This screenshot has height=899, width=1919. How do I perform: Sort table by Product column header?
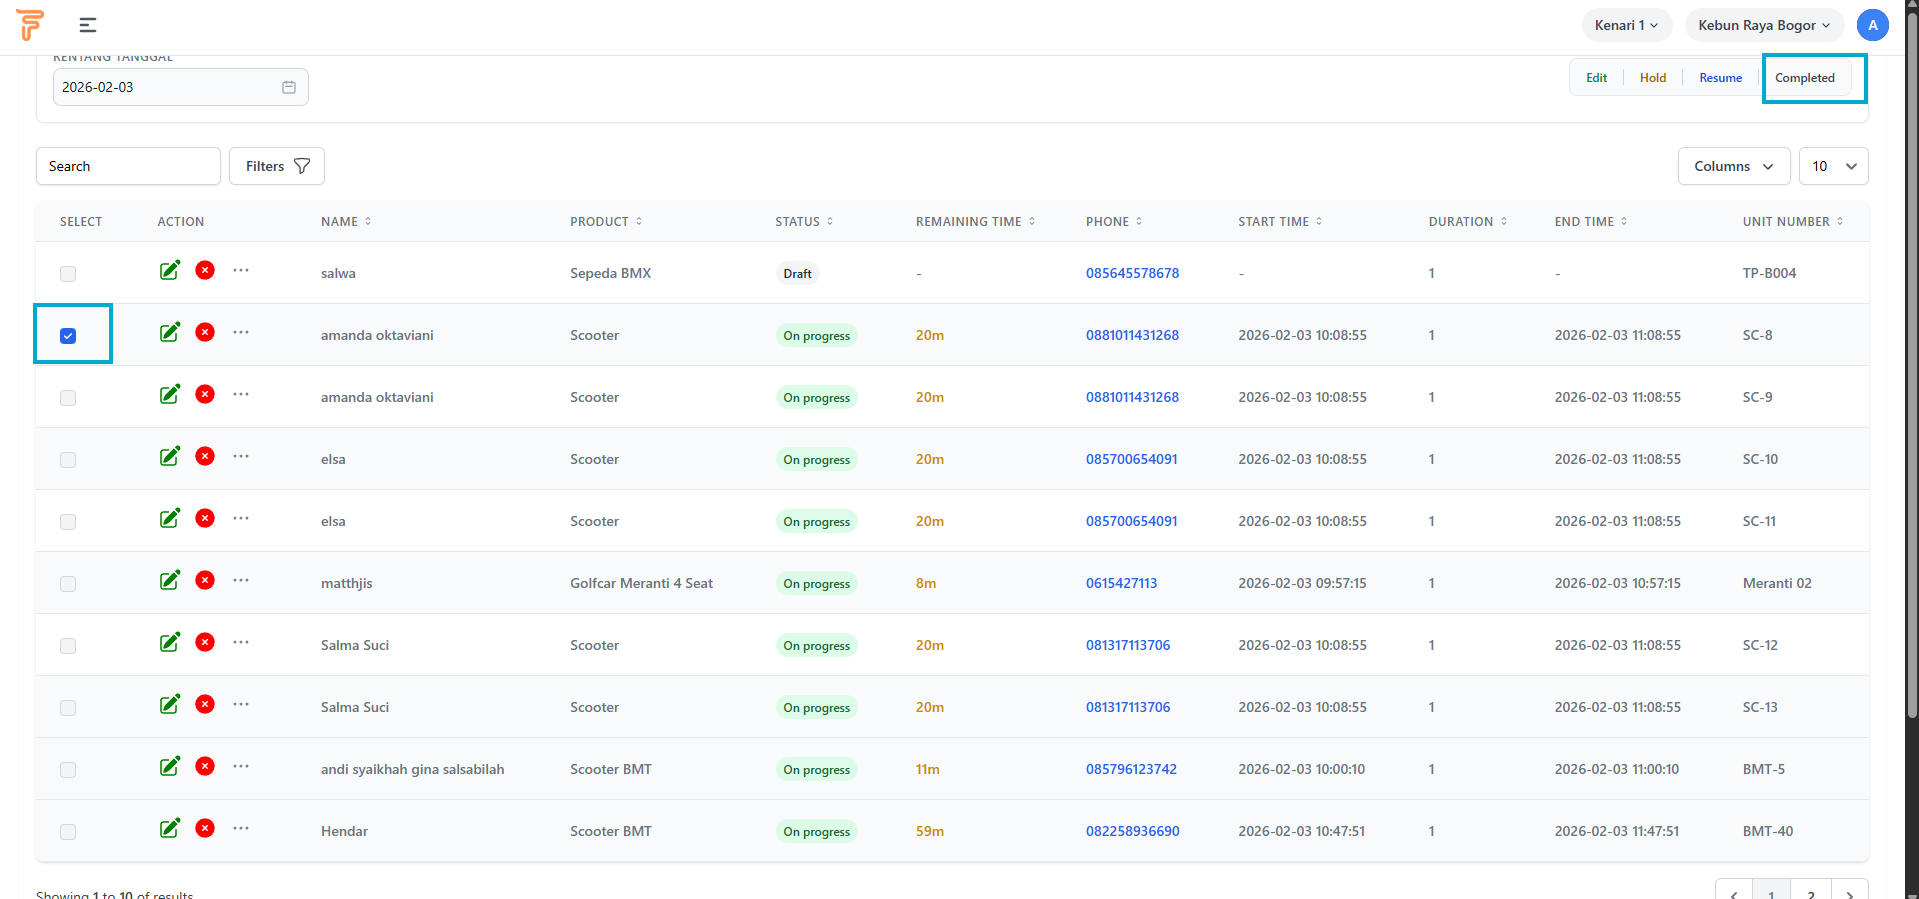[x=606, y=222]
